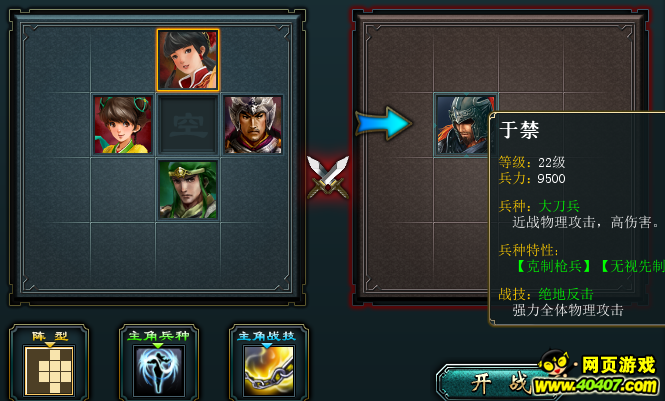
Task: Click the empty top-left formation grid cell
Action: click(x=57, y=60)
